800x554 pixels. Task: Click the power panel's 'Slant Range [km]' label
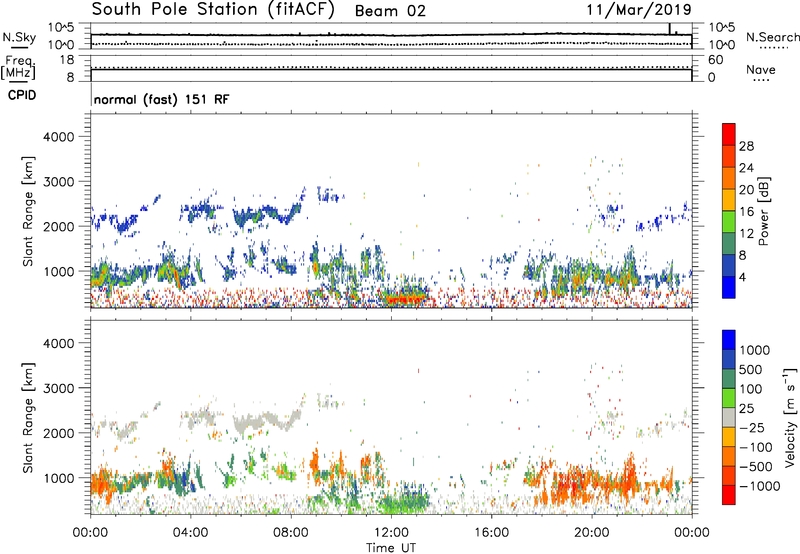[28, 211]
